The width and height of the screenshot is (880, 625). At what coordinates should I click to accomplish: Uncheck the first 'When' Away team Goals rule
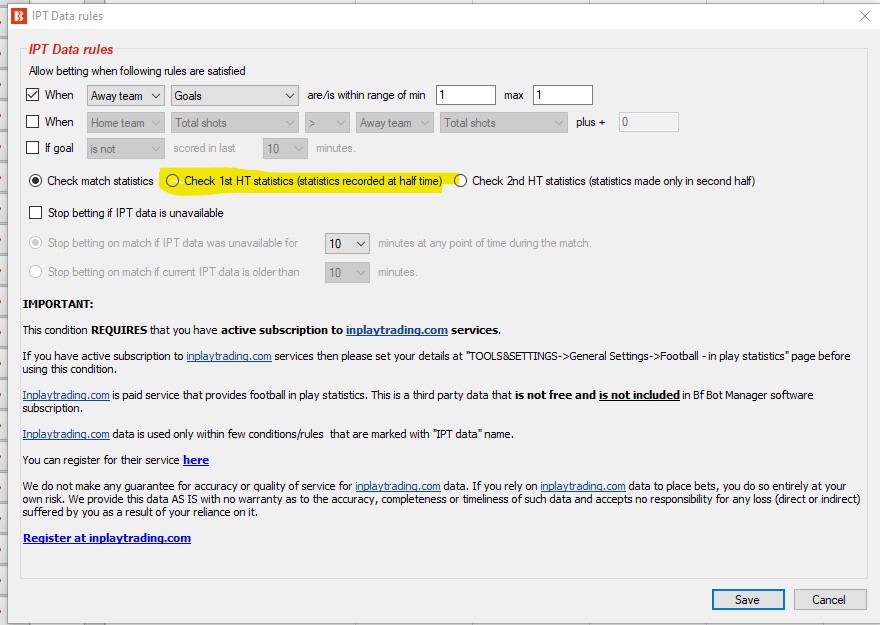point(33,94)
